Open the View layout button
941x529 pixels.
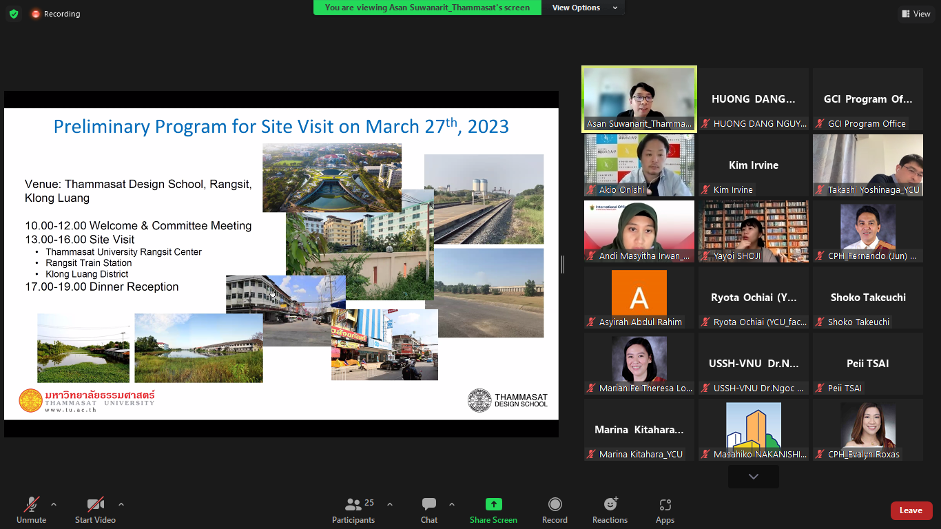click(916, 14)
